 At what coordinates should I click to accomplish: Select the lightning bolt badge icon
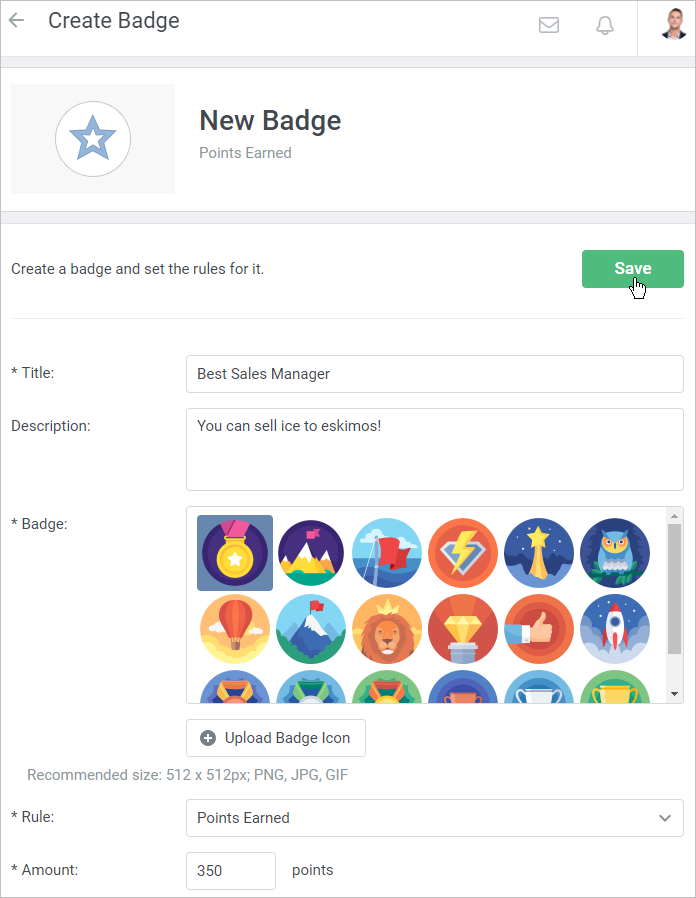[462, 552]
